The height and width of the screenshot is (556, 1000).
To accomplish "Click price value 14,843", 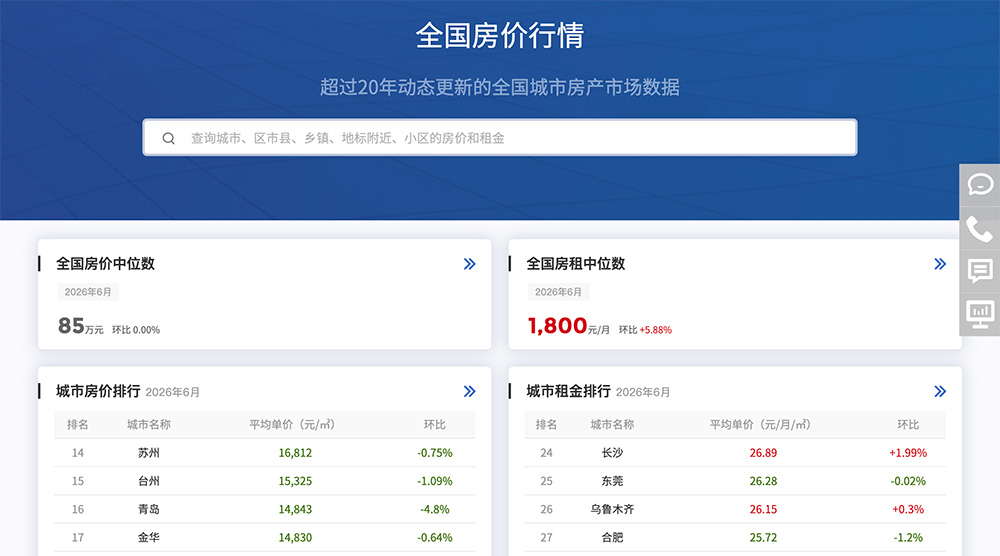I will point(295,509).
